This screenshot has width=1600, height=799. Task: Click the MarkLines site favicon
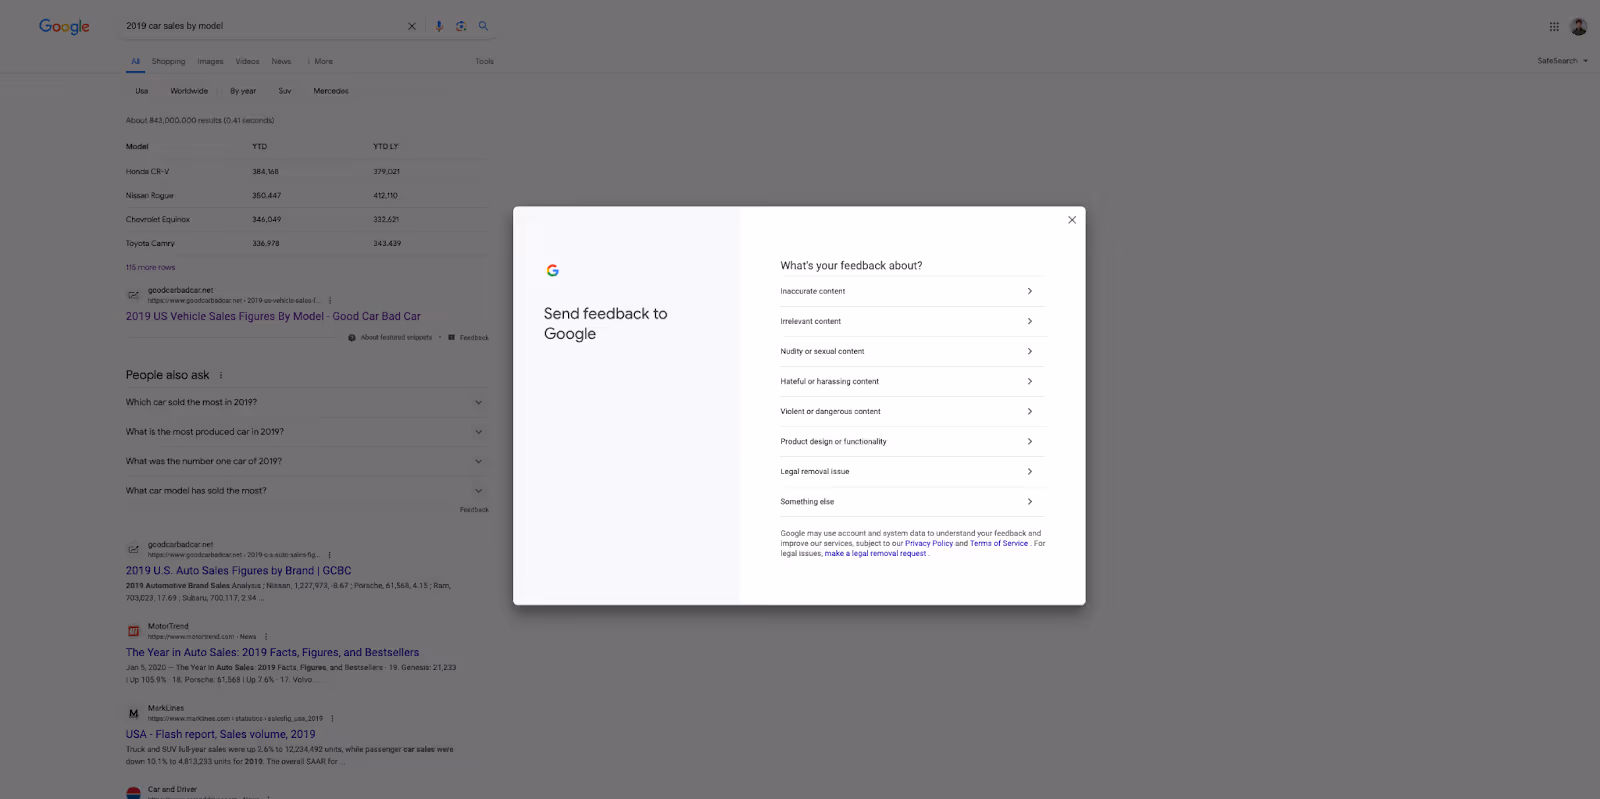133,713
